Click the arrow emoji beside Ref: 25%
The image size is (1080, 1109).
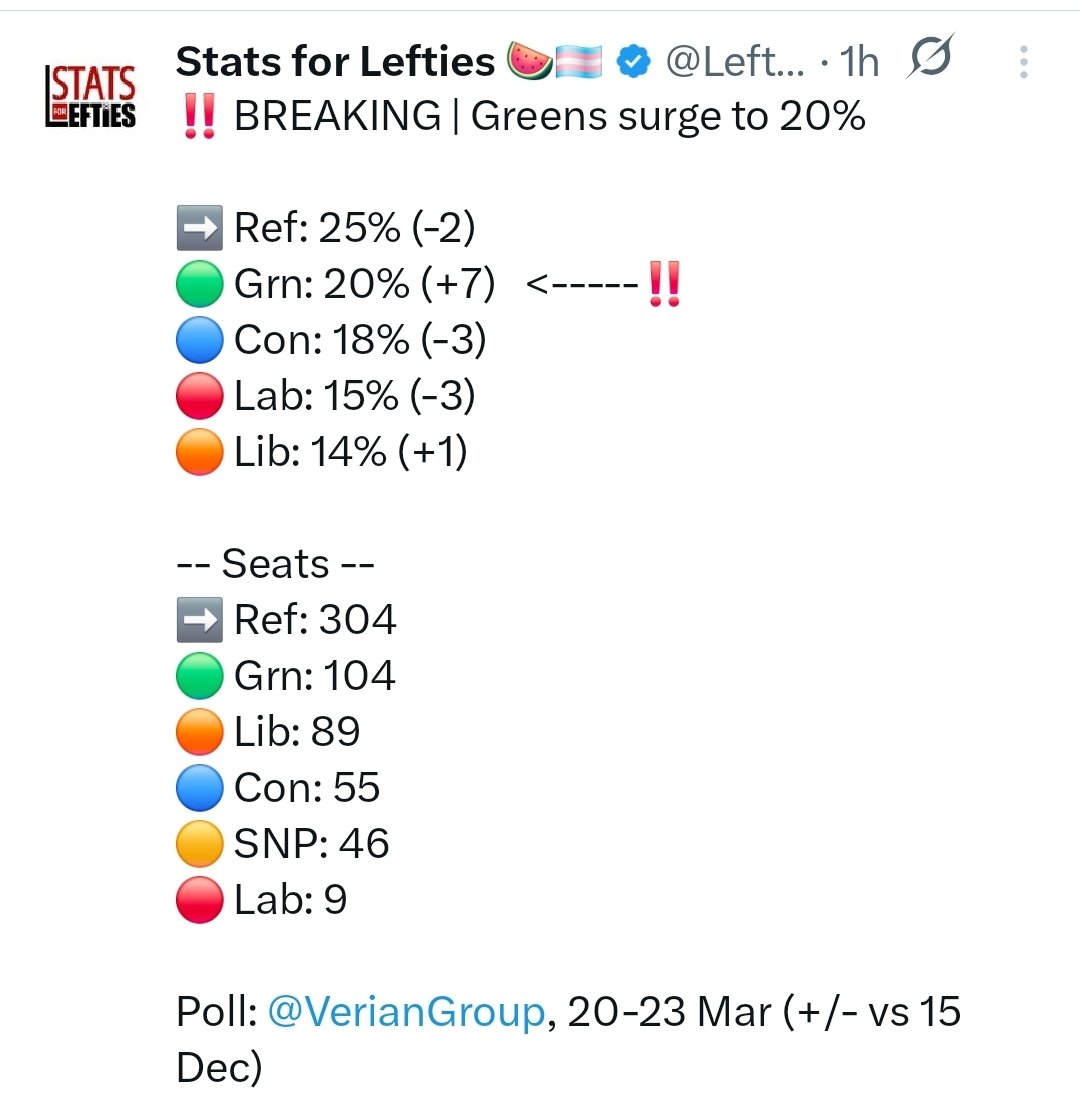tap(198, 230)
